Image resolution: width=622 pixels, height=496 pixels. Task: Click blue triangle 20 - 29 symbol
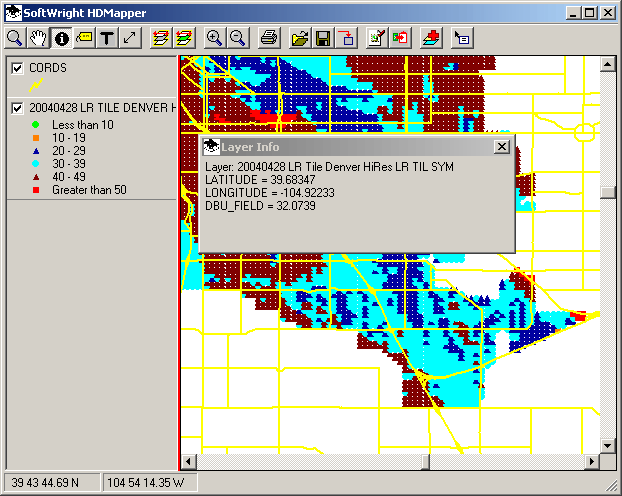[x=36, y=151]
